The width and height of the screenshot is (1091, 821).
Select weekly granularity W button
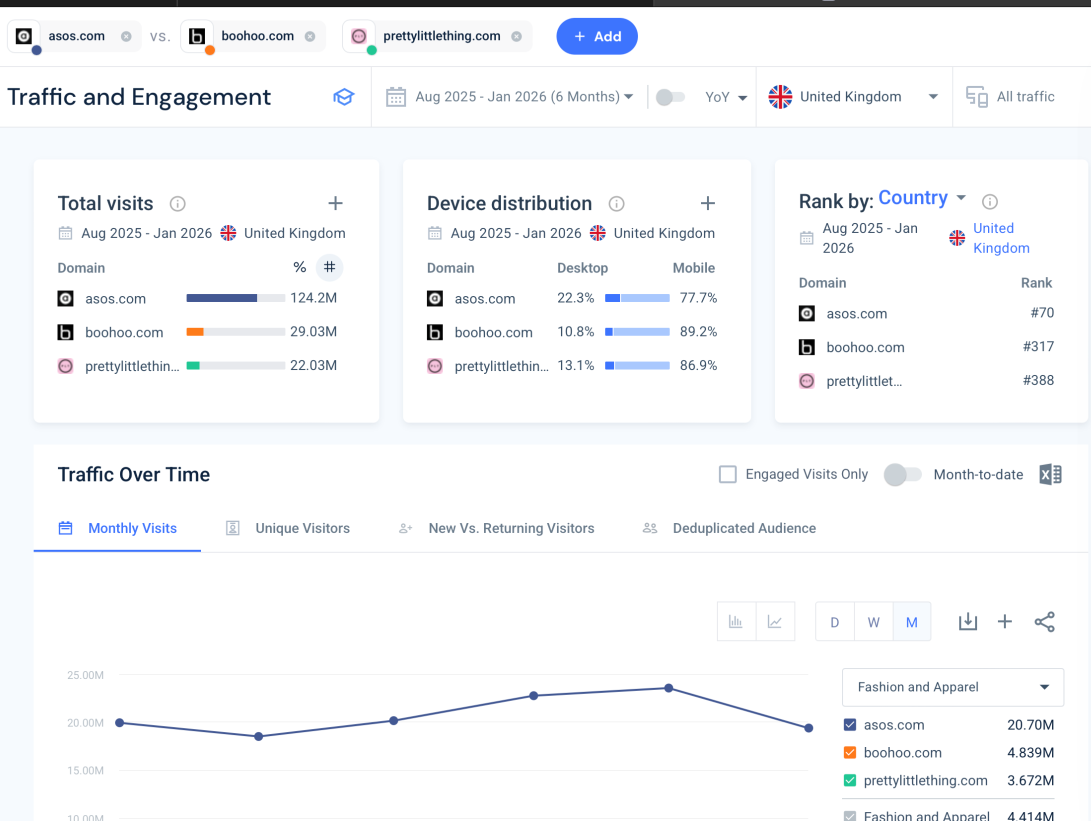(873, 622)
